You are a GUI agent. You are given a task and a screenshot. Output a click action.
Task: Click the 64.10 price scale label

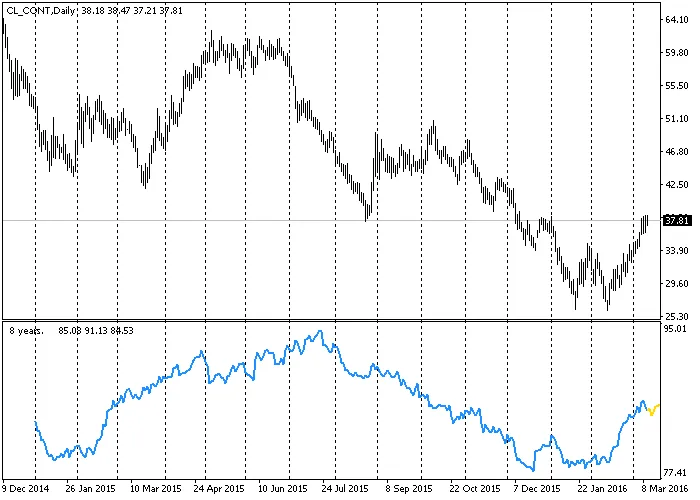point(677,20)
